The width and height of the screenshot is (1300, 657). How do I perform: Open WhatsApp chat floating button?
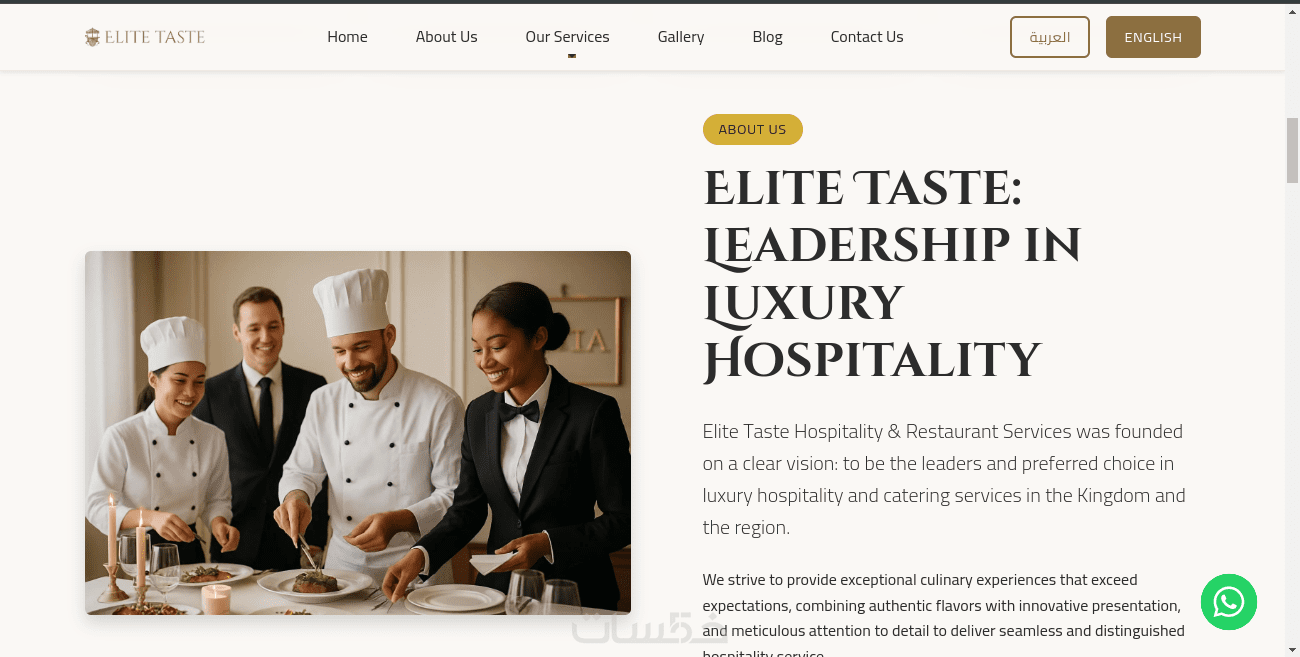[x=1228, y=602]
